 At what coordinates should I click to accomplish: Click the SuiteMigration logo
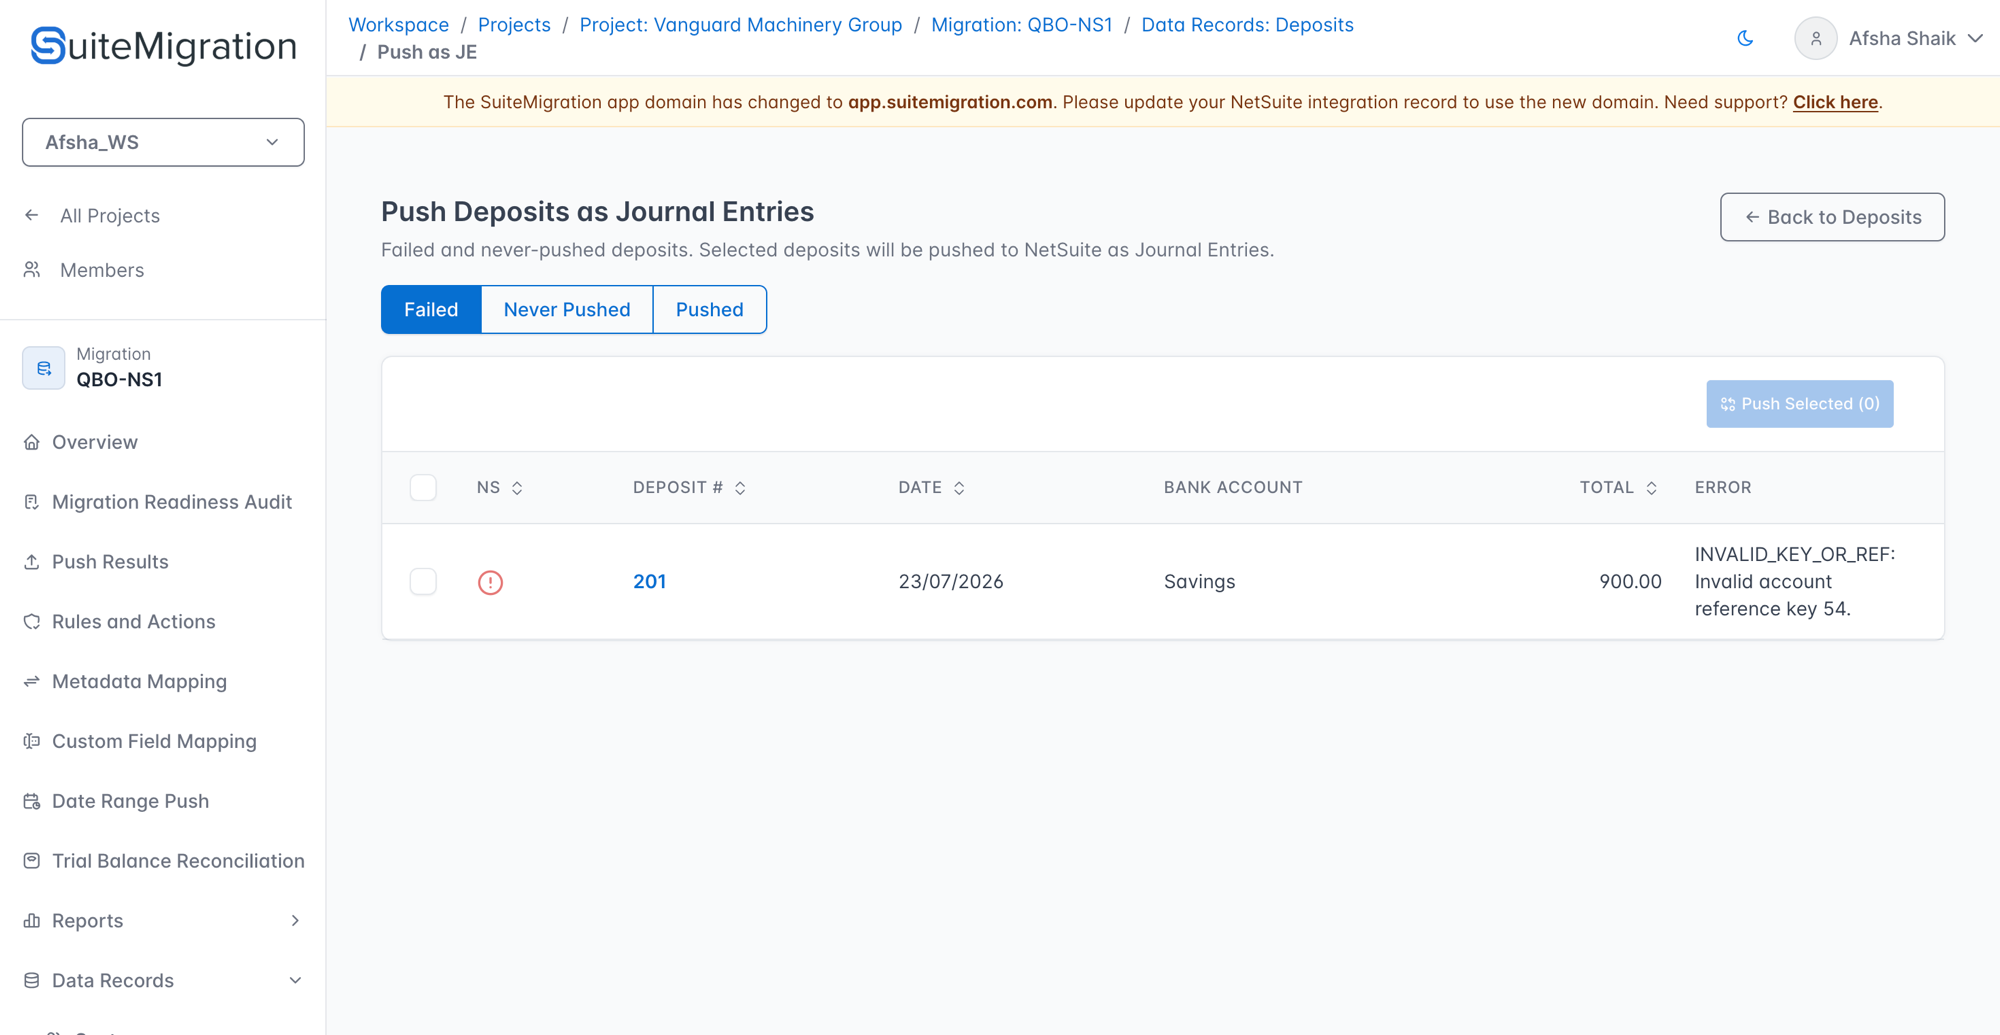point(163,46)
